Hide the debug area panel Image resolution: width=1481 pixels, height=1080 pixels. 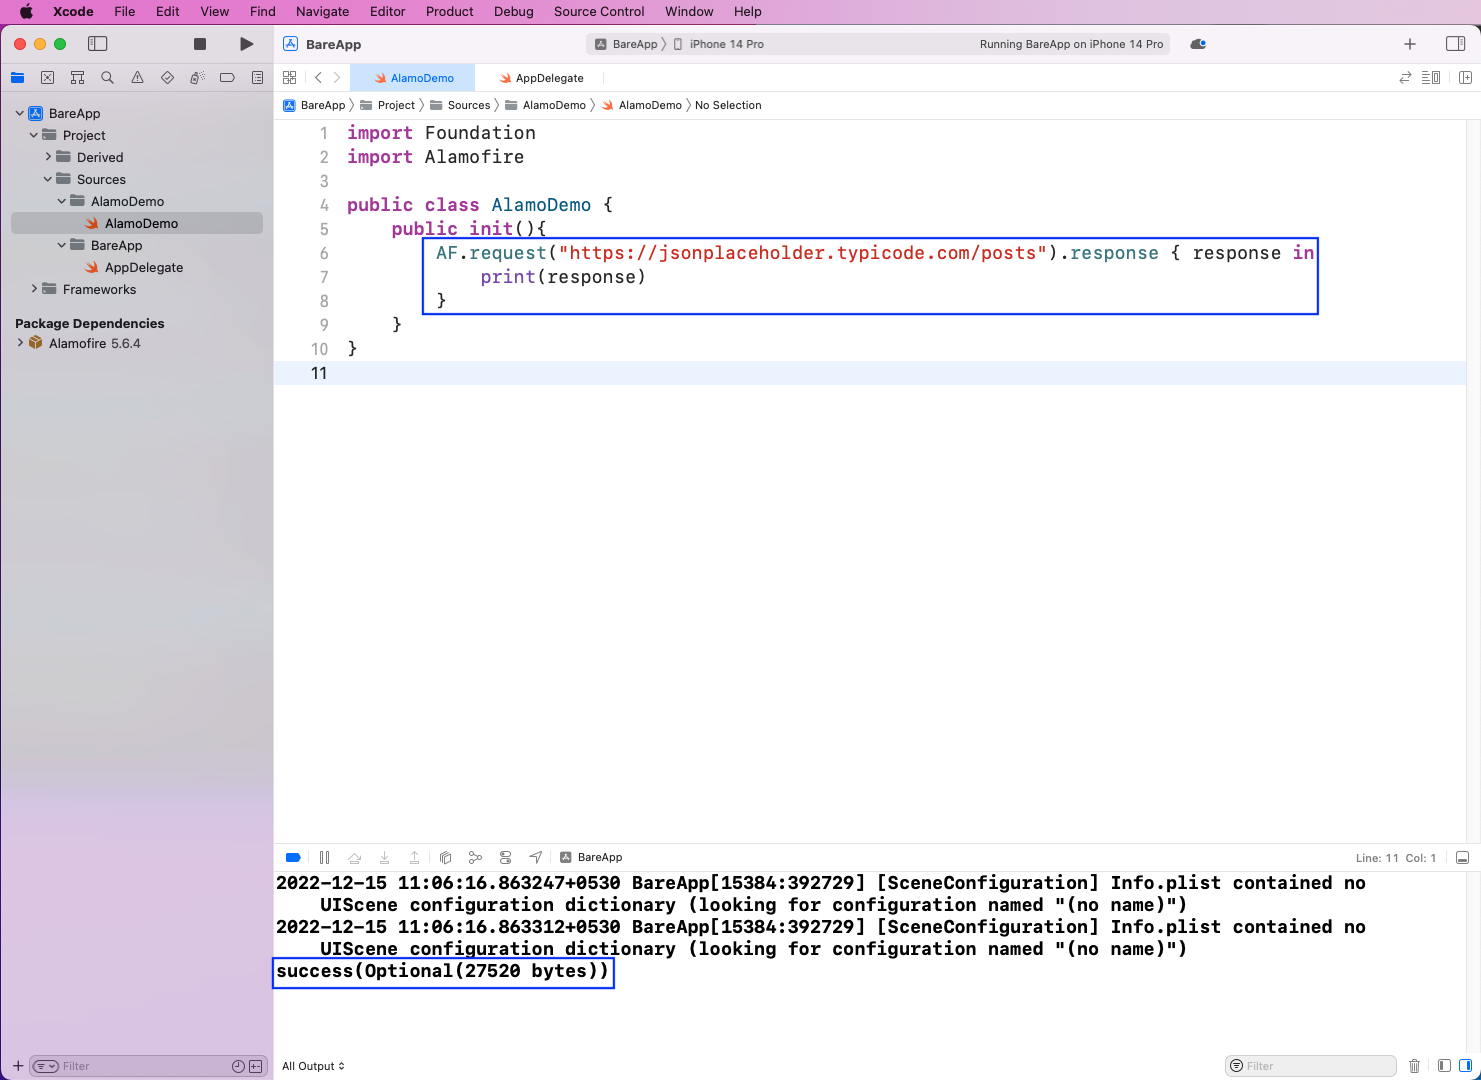point(1462,858)
